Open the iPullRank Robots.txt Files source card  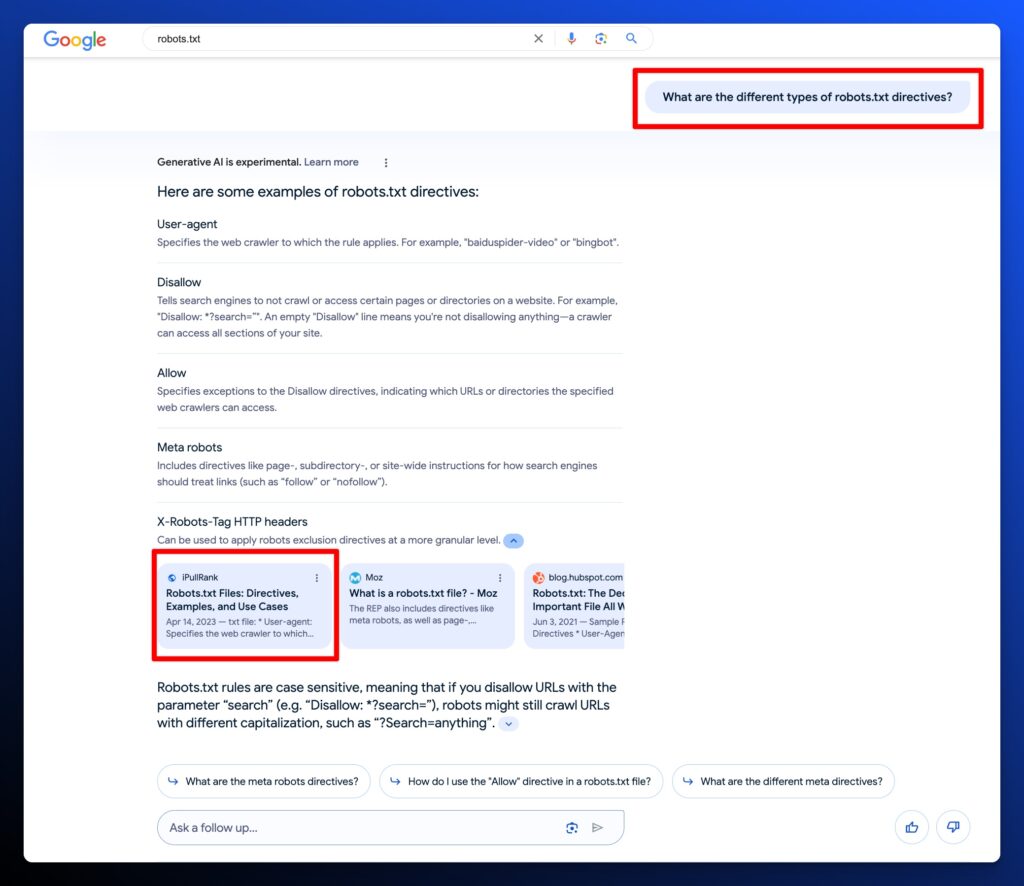click(x=232, y=600)
